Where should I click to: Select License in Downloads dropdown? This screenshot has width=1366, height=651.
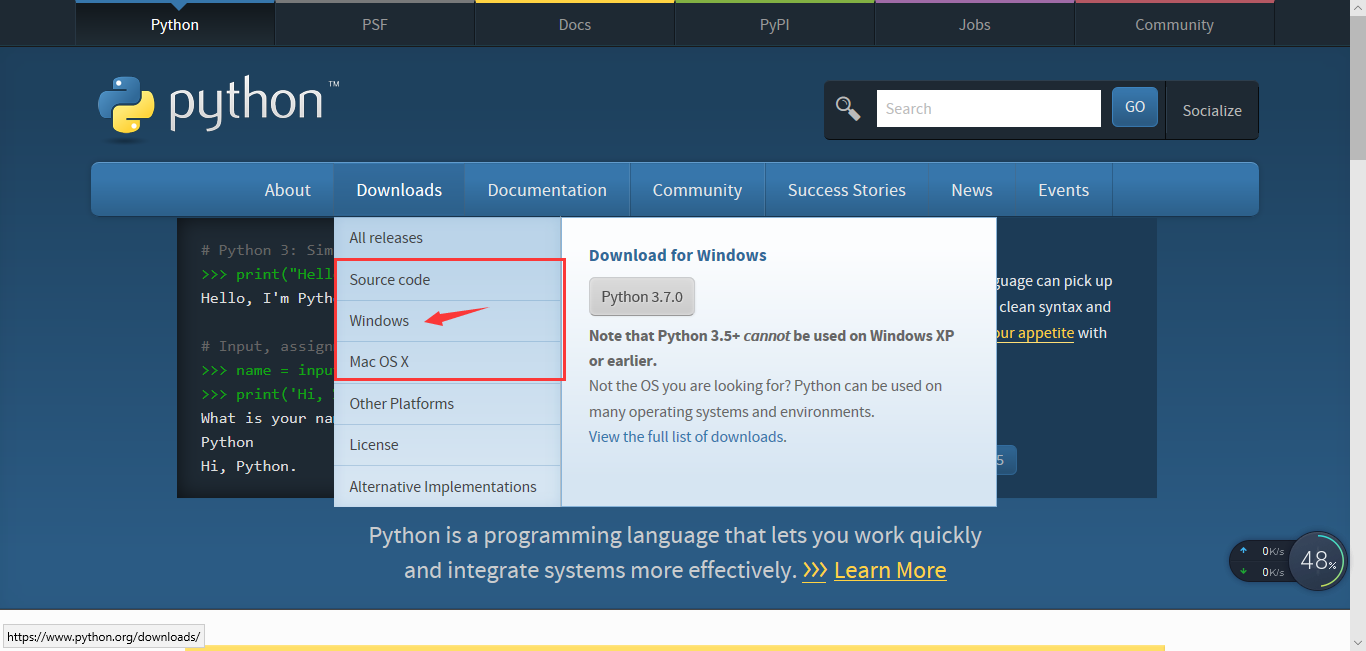[447, 445]
